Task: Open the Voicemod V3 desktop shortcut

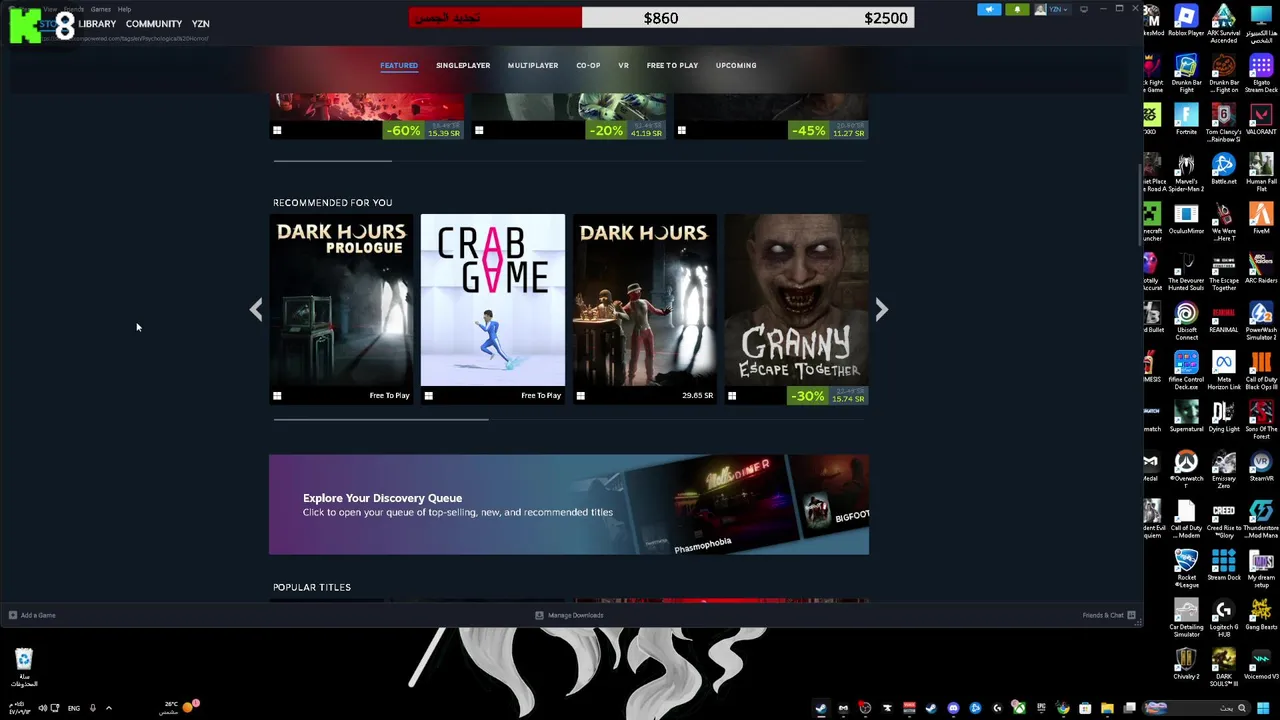Action: (x=1261, y=665)
